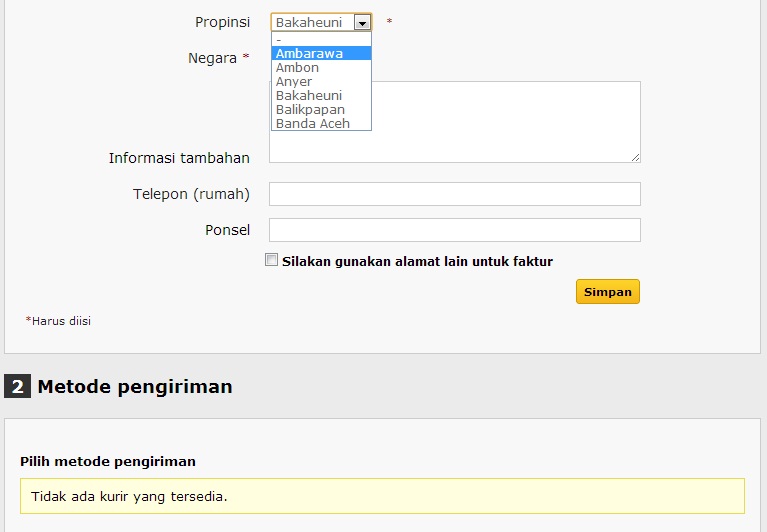
Task: Select Ambarawa from the list
Action: point(321,53)
